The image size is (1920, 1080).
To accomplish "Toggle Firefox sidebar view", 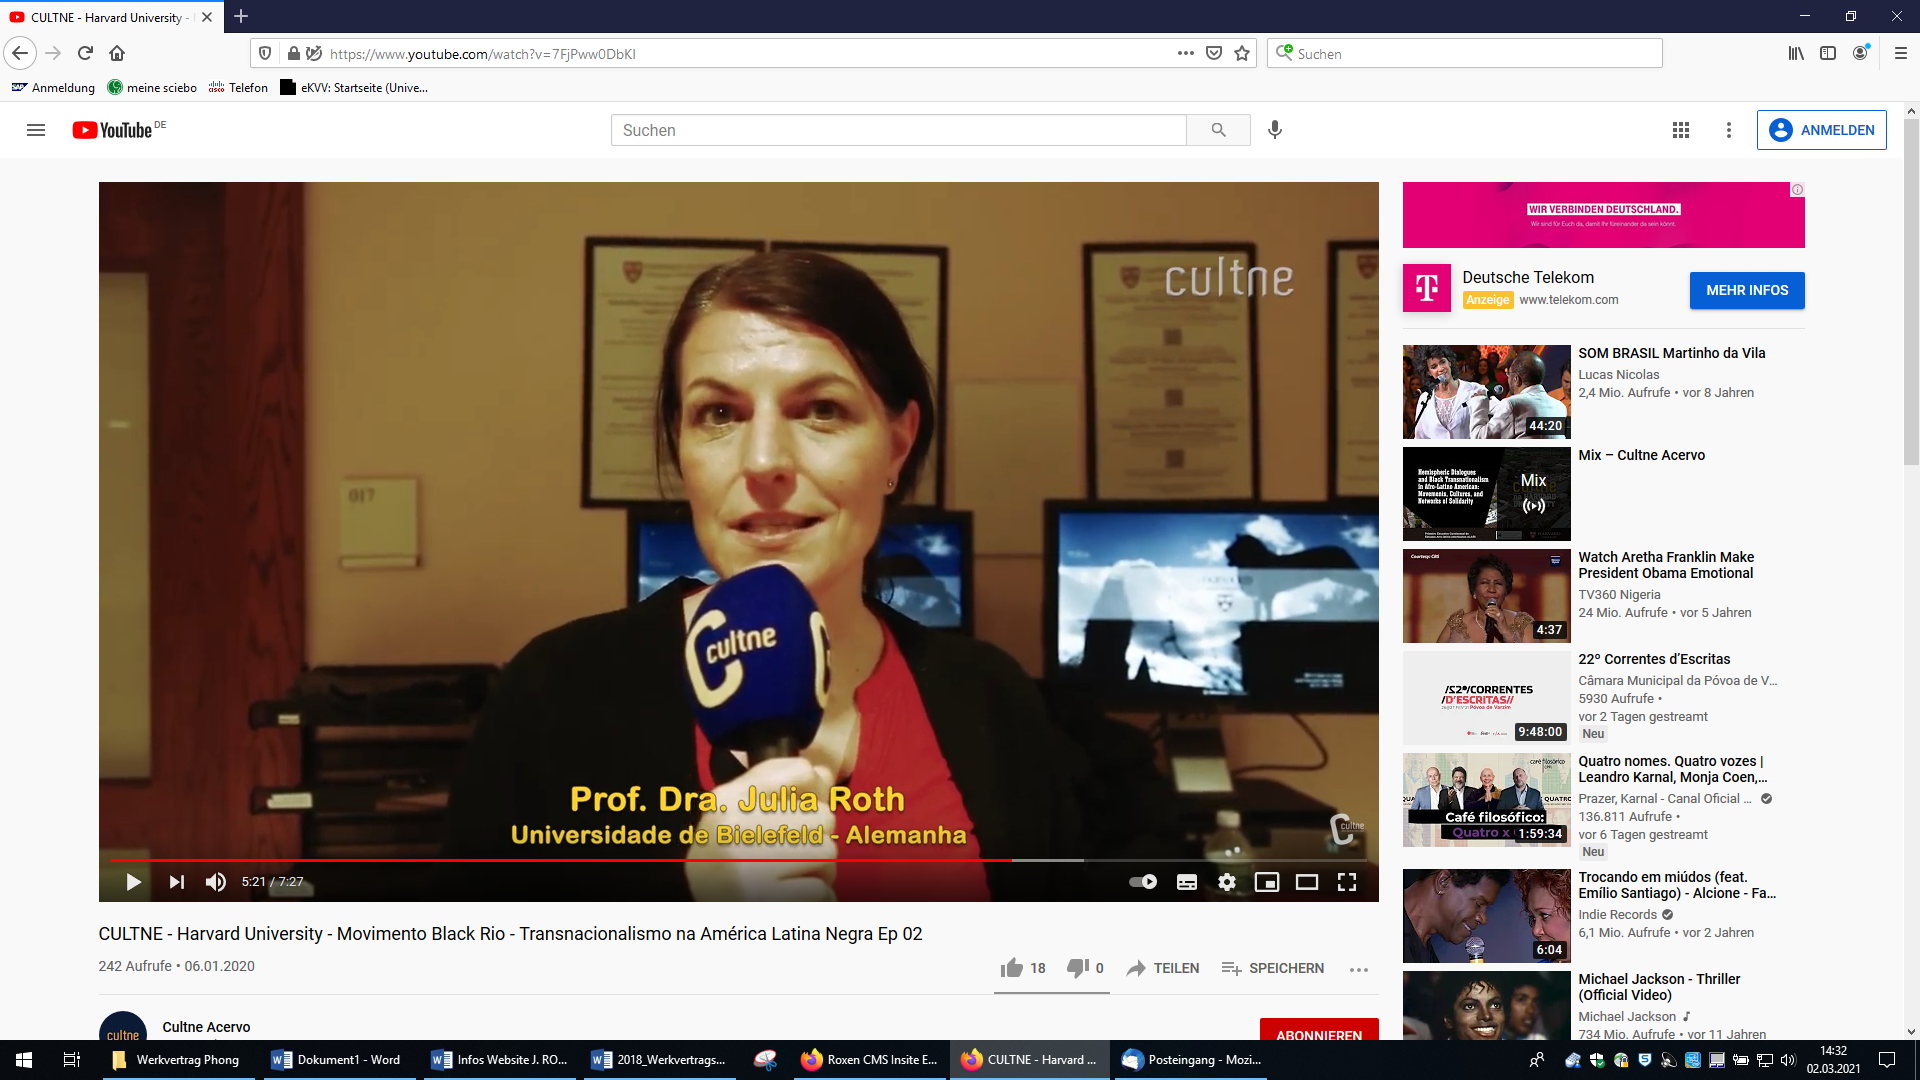I will coord(1828,53).
